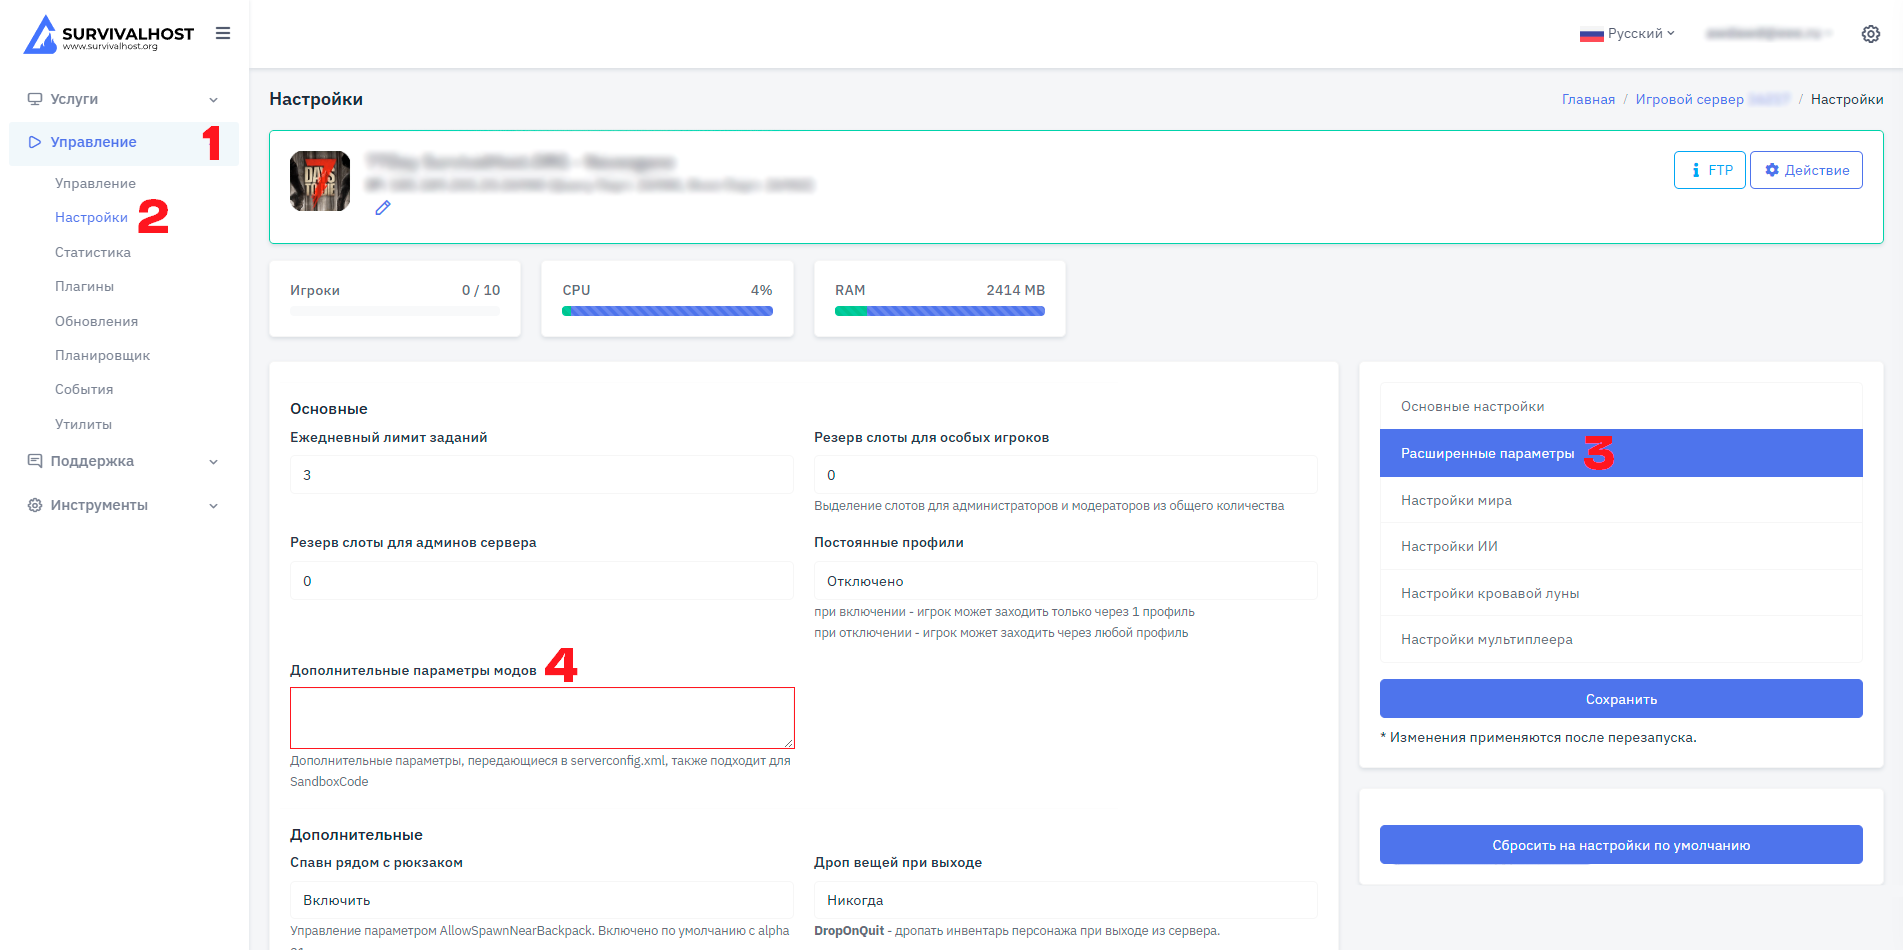Open the Действие server action button

(x=1806, y=170)
